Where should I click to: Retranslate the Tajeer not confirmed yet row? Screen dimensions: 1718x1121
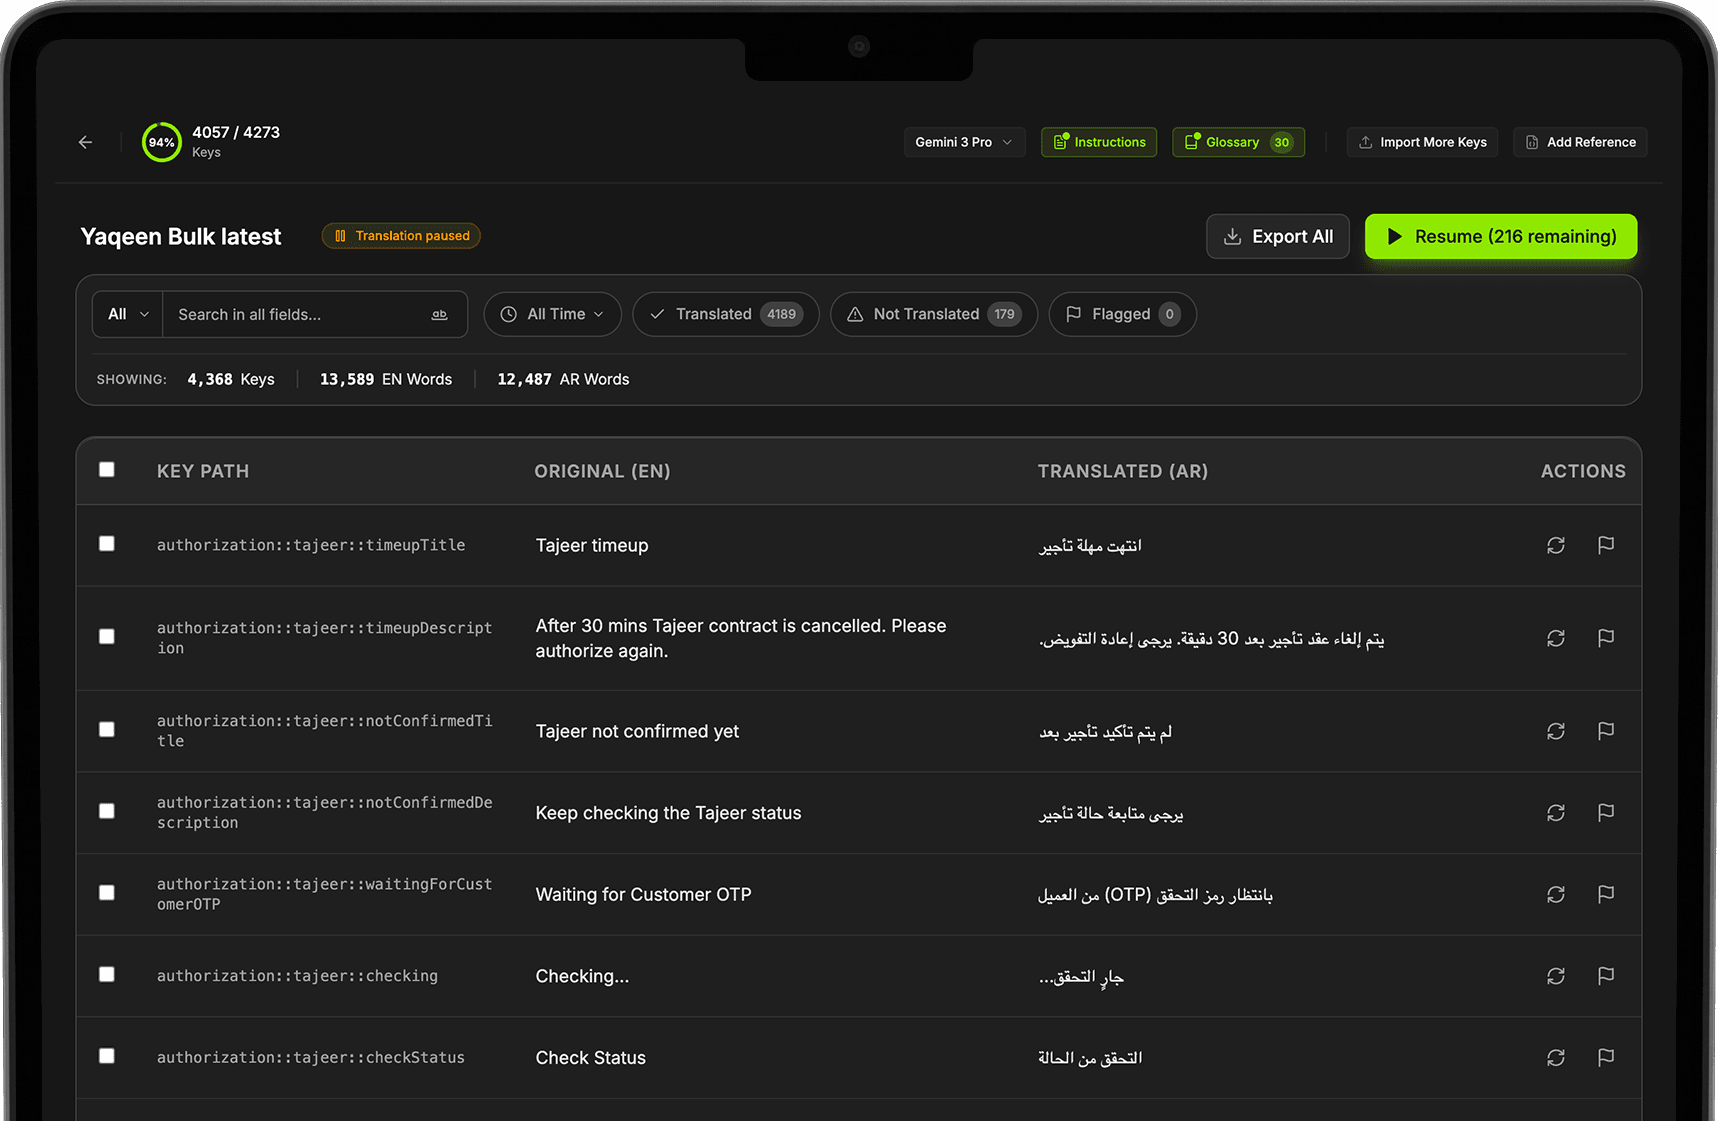tap(1555, 731)
